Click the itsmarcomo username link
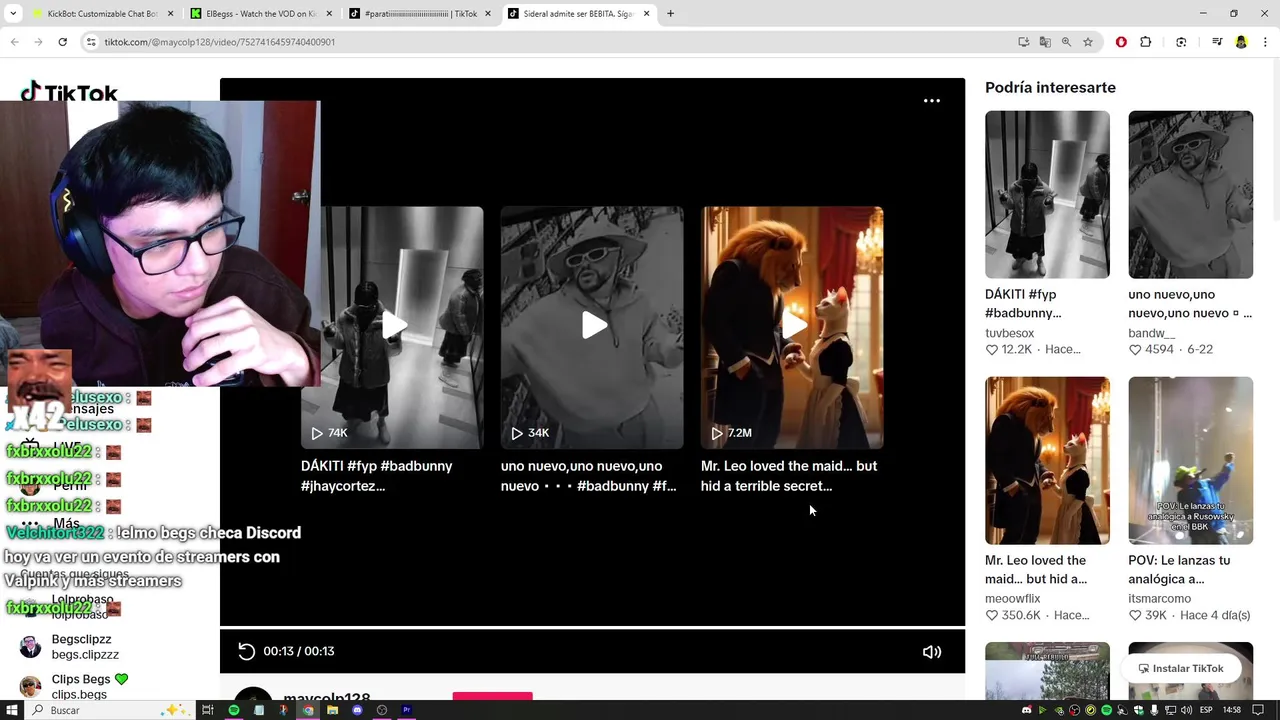Screen dimensions: 1280x720 coord(1159,598)
